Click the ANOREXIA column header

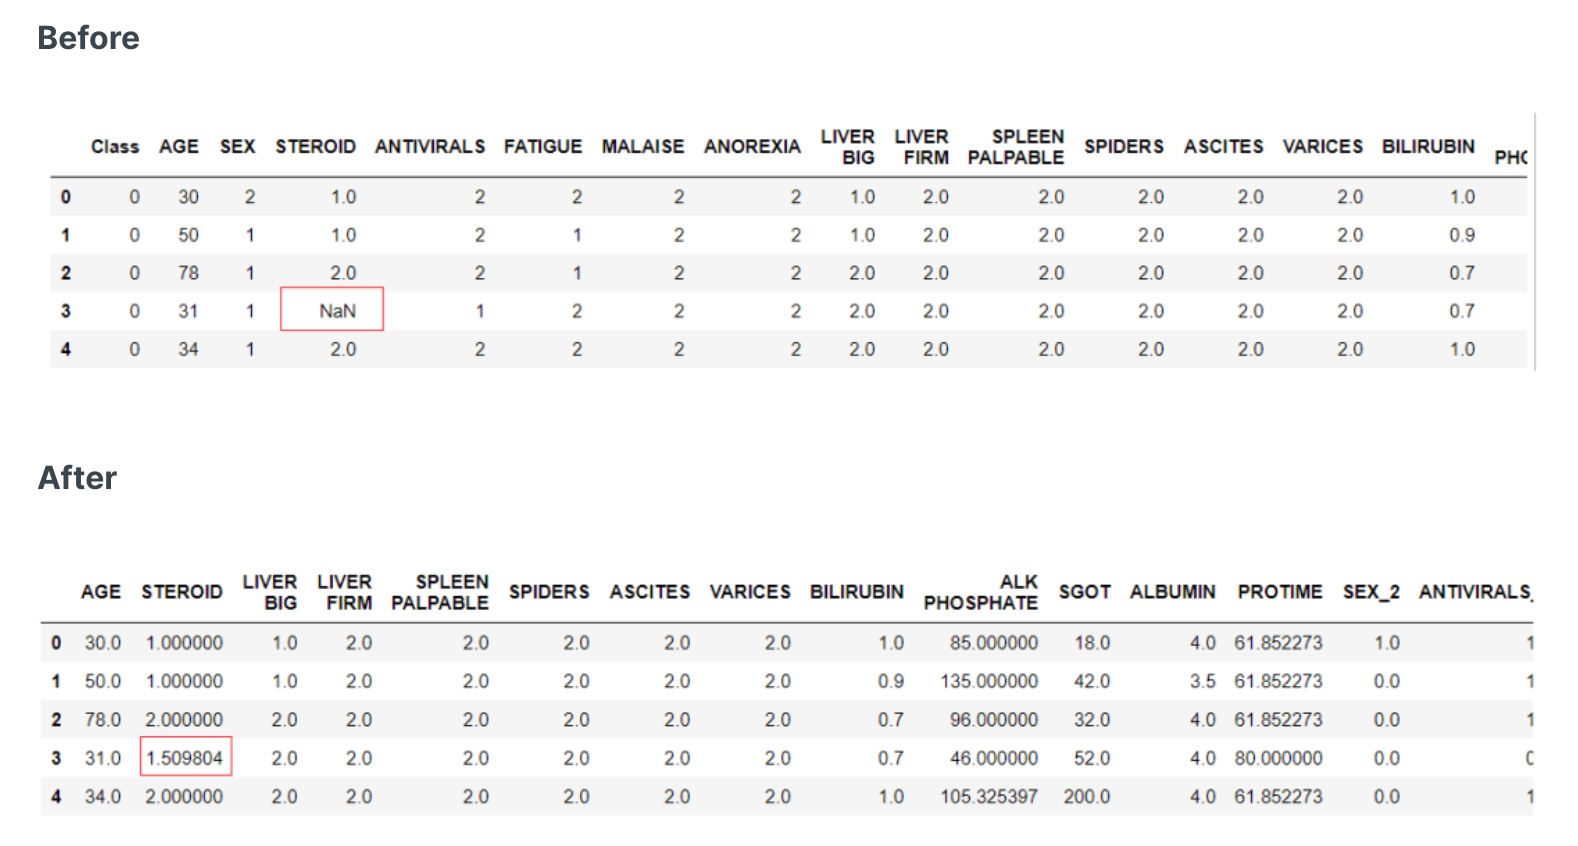tap(752, 147)
